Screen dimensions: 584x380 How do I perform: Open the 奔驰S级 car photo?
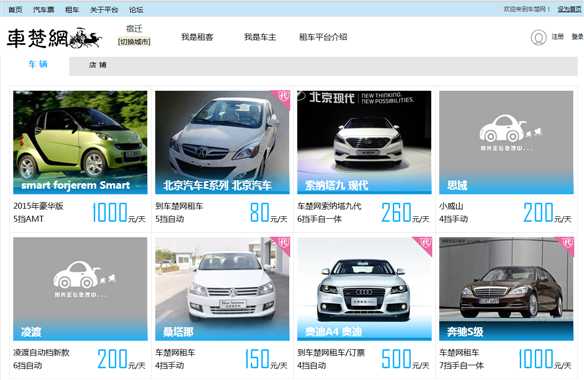pos(506,289)
